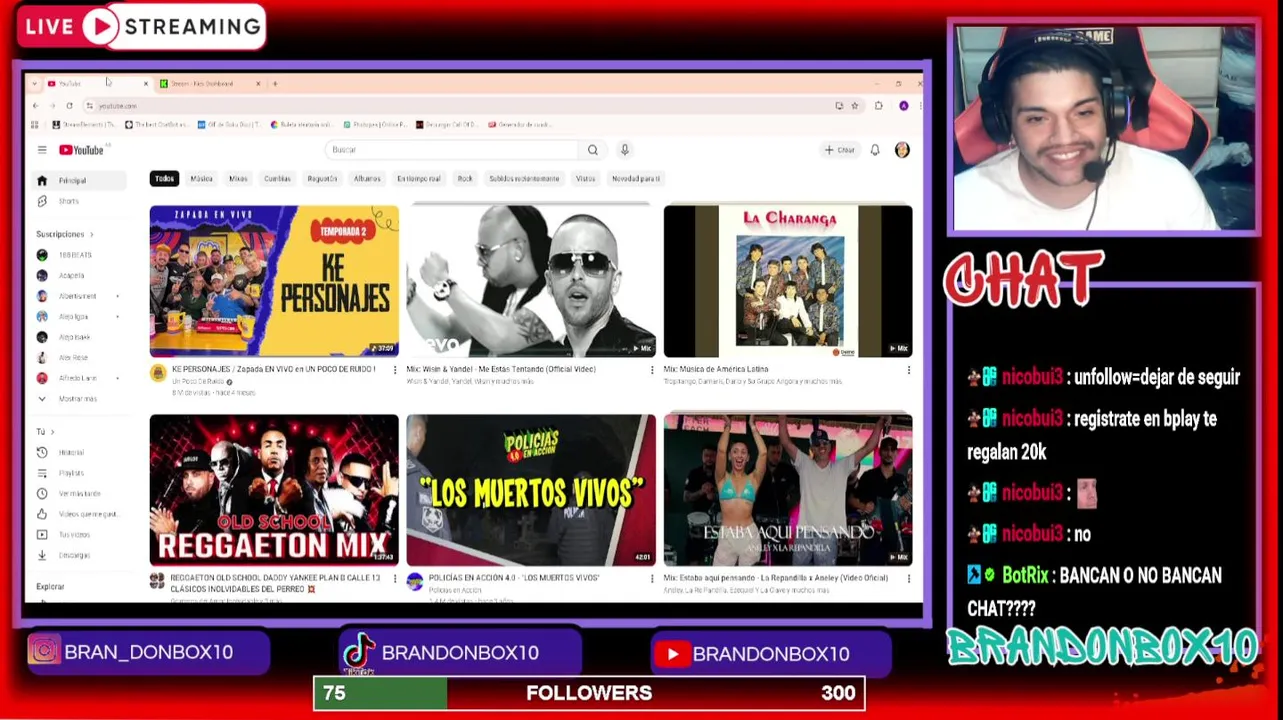
Task: Open the Chrome profile avatar
Action: coord(903,106)
